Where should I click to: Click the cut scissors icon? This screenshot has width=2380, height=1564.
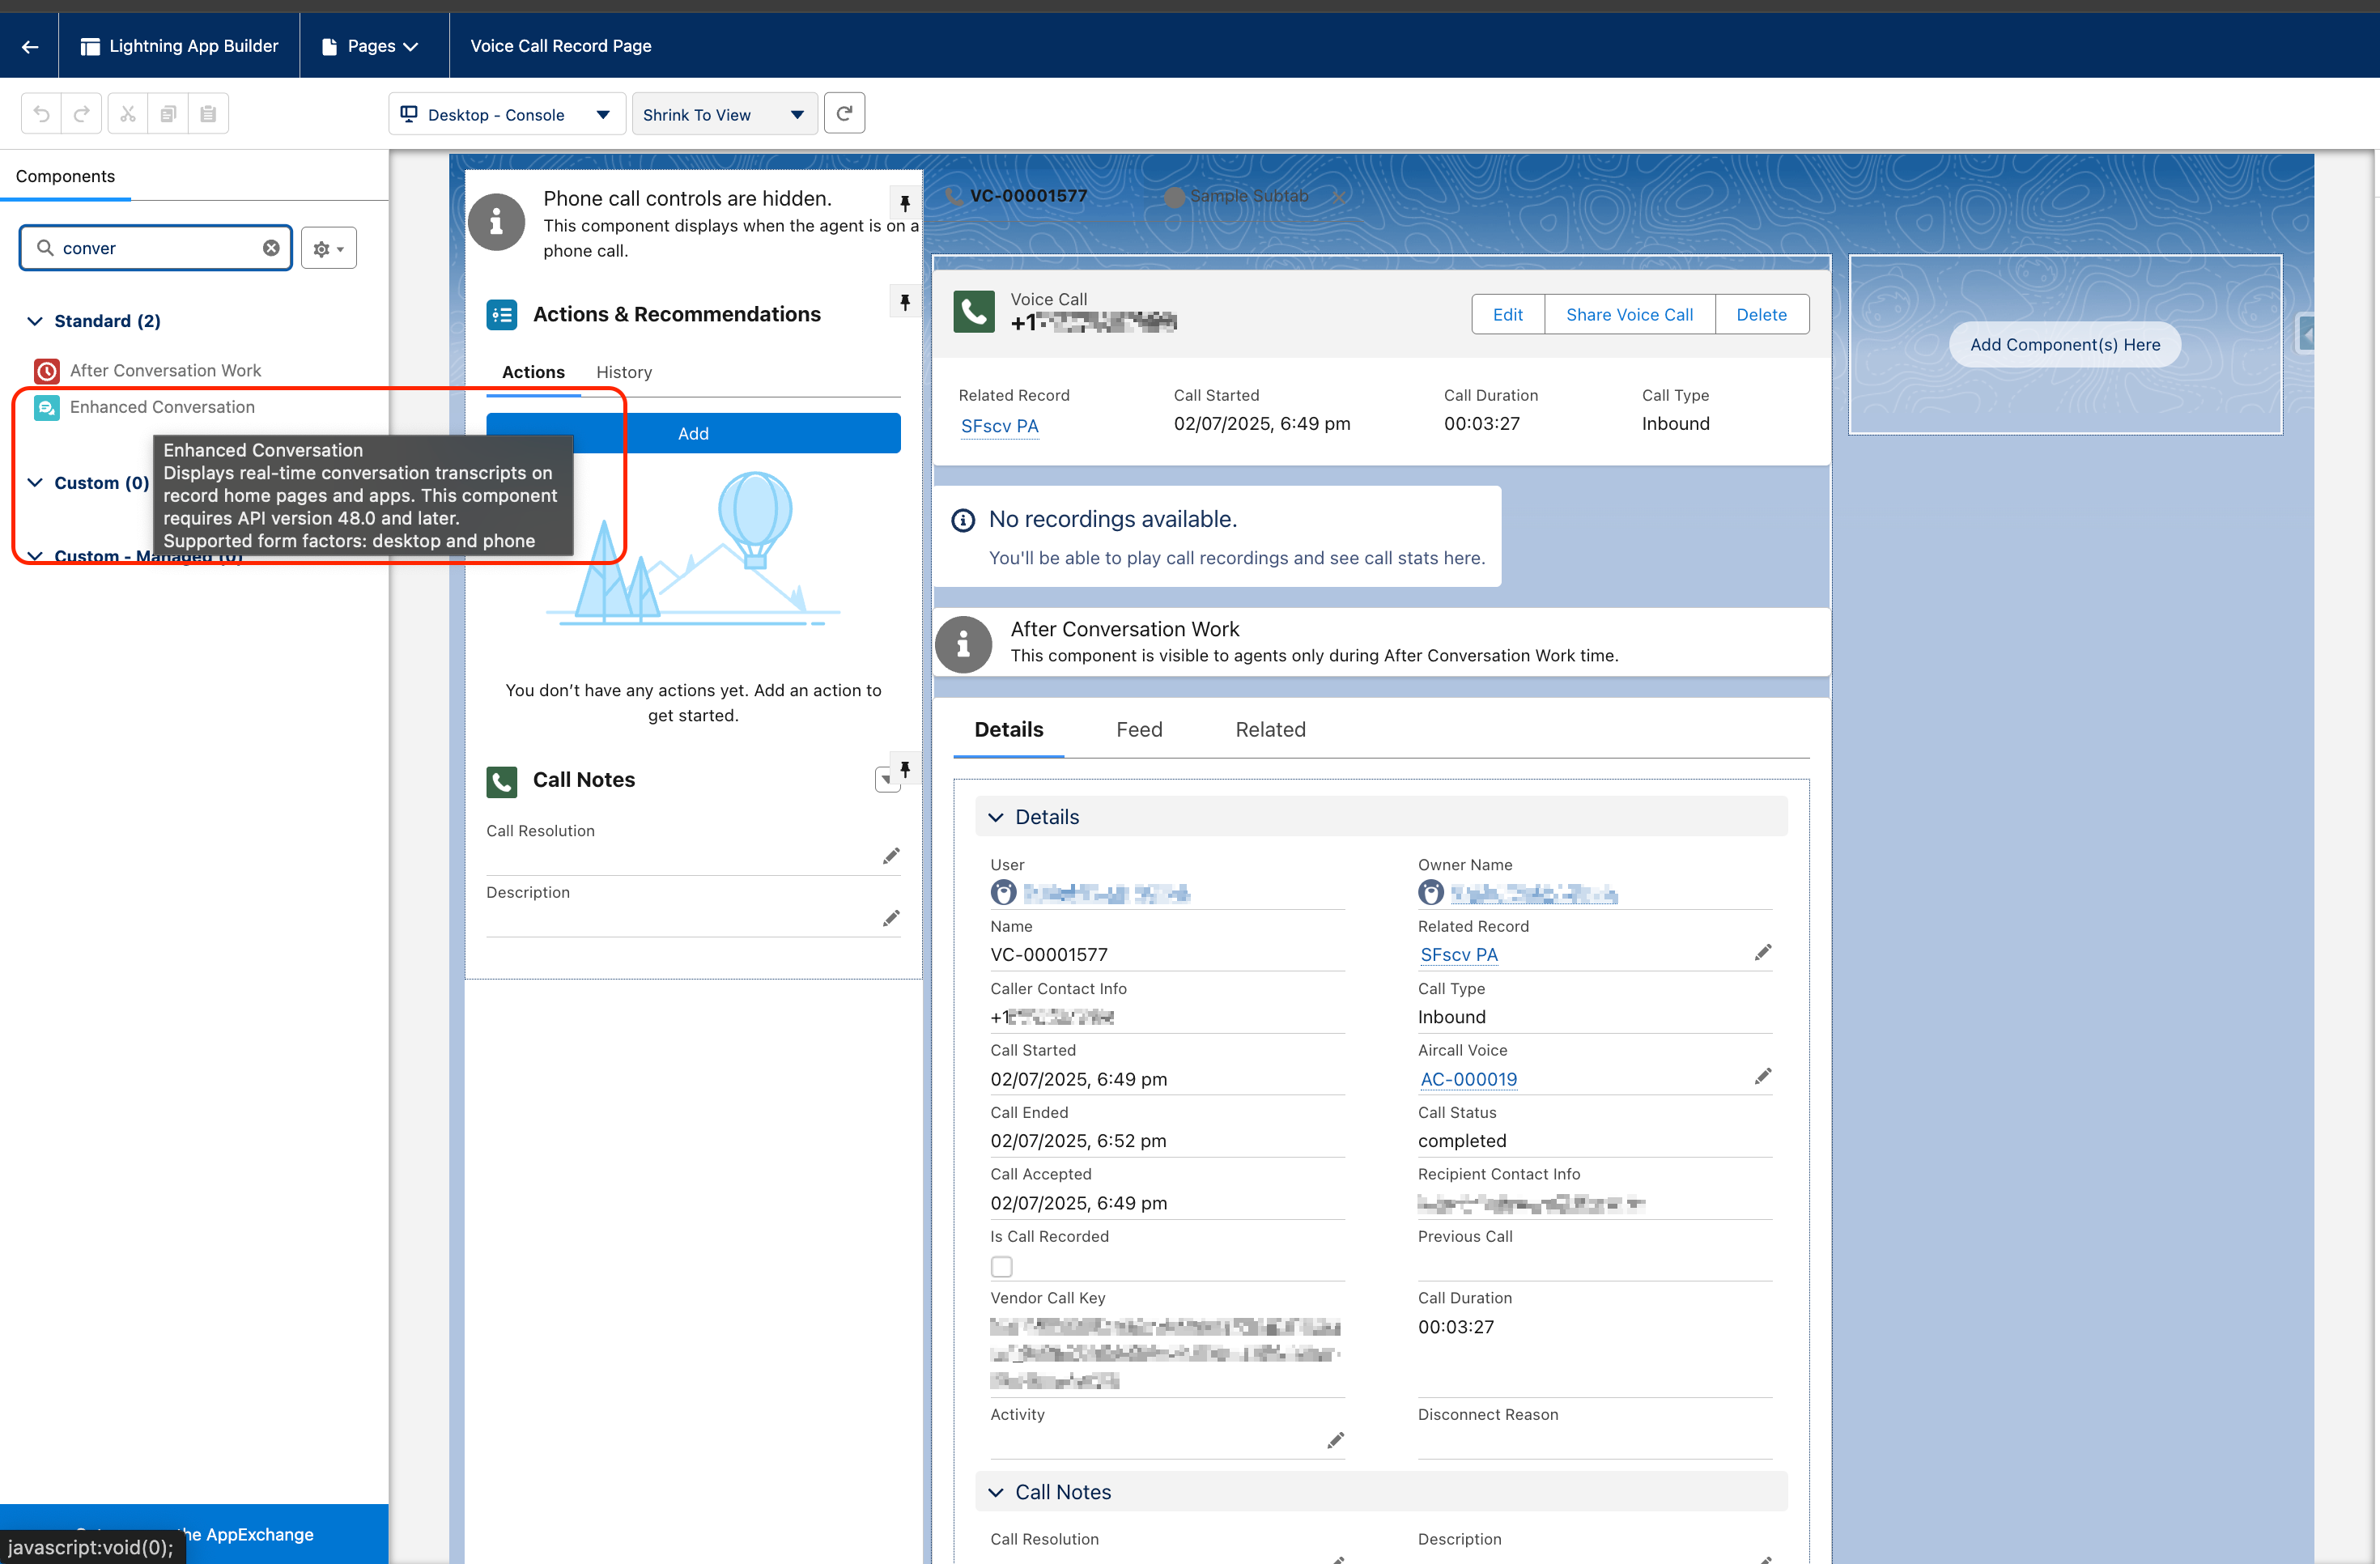click(x=128, y=114)
